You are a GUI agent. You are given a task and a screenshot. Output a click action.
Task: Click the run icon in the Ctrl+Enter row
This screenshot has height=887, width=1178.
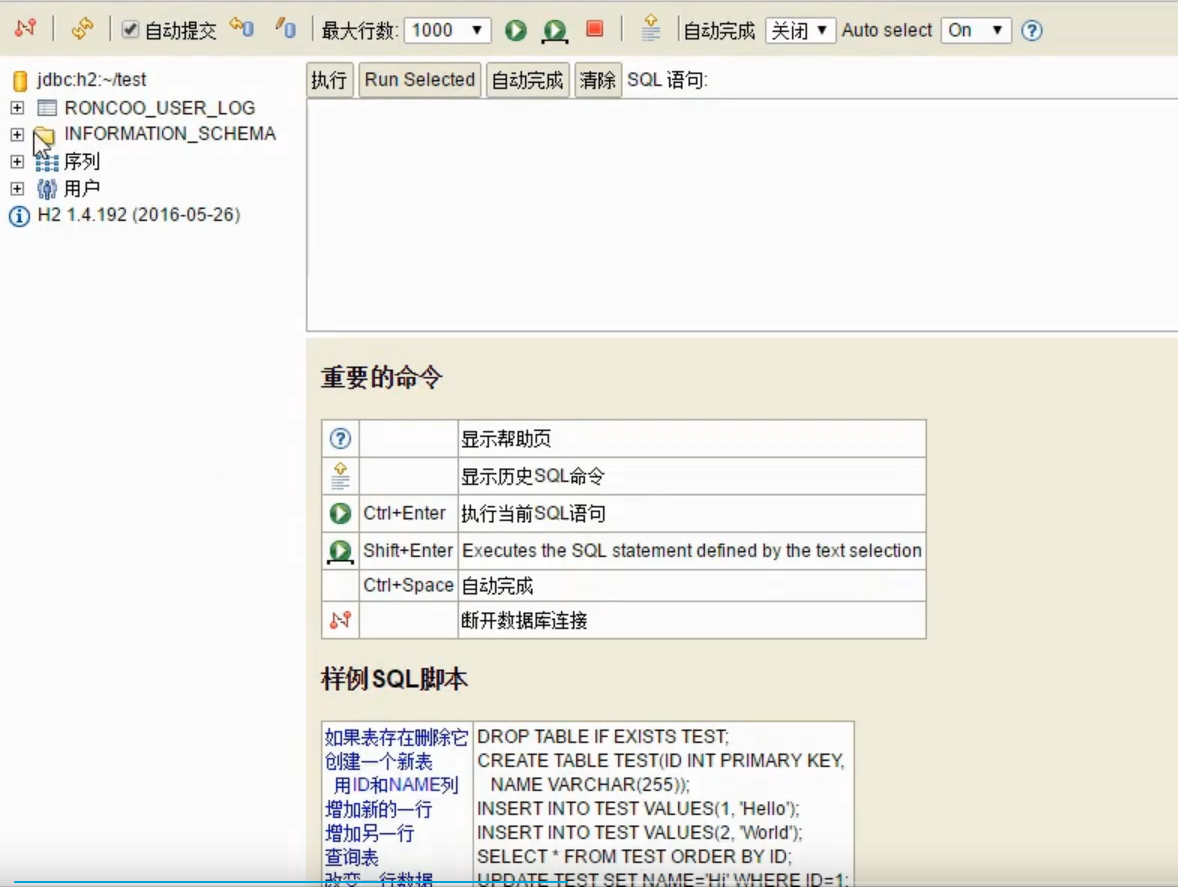pyautogui.click(x=340, y=514)
